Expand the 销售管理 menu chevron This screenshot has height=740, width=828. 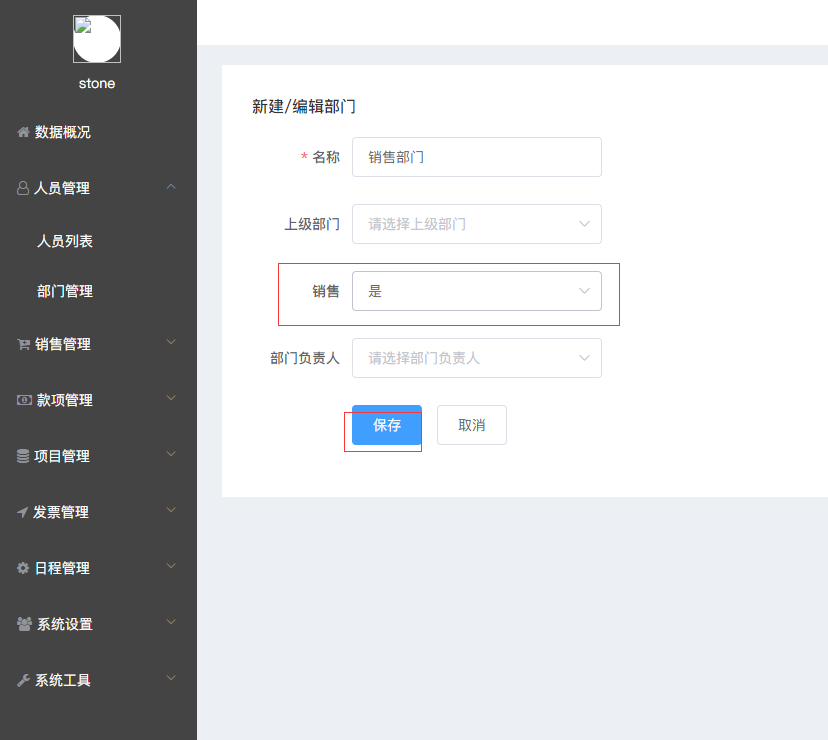point(171,342)
